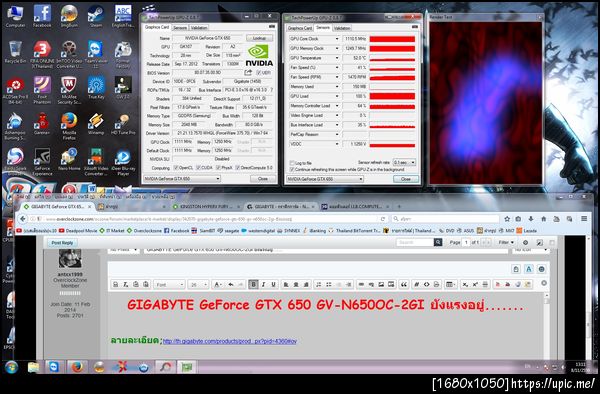This screenshot has height=394, width=600.
Task: Switch to the GIGABYTE browser tab with Thai title
Action: pyautogui.click(x=282, y=206)
